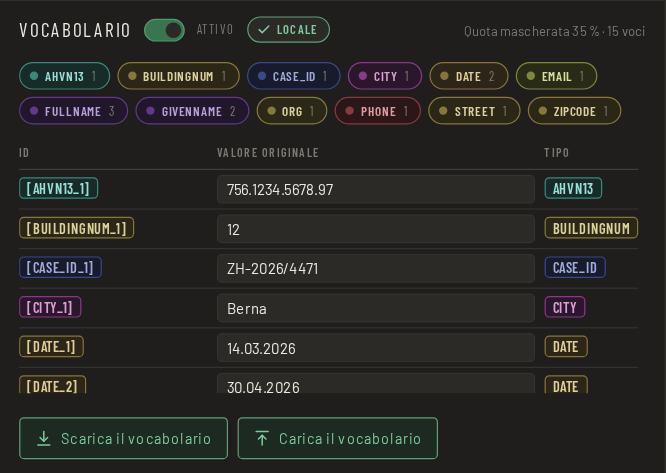The width and height of the screenshot is (666, 473).
Task: Toggle the Vocabolario active switch
Action: click(164, 30)
